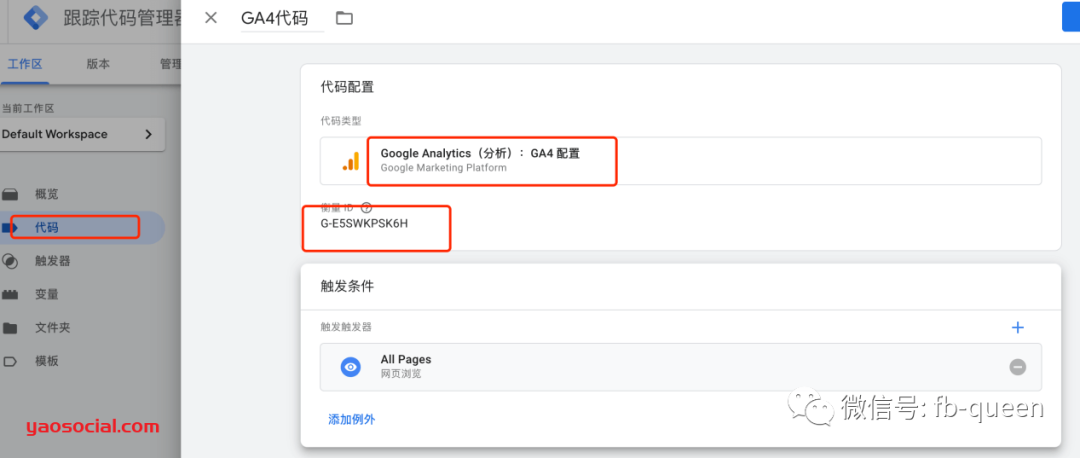Click the All Pages eye icon
This screenshot has height=458, width=1080.
pos(351,367)
